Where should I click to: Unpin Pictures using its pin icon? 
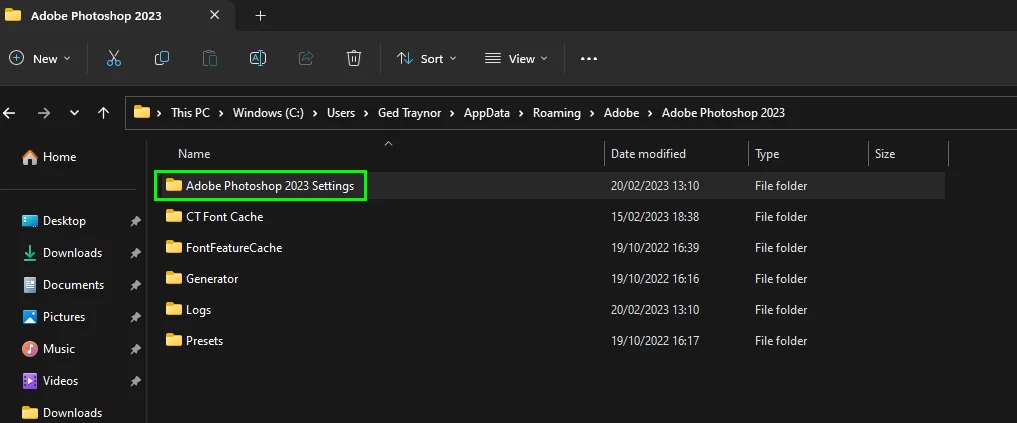click(135, 317)
